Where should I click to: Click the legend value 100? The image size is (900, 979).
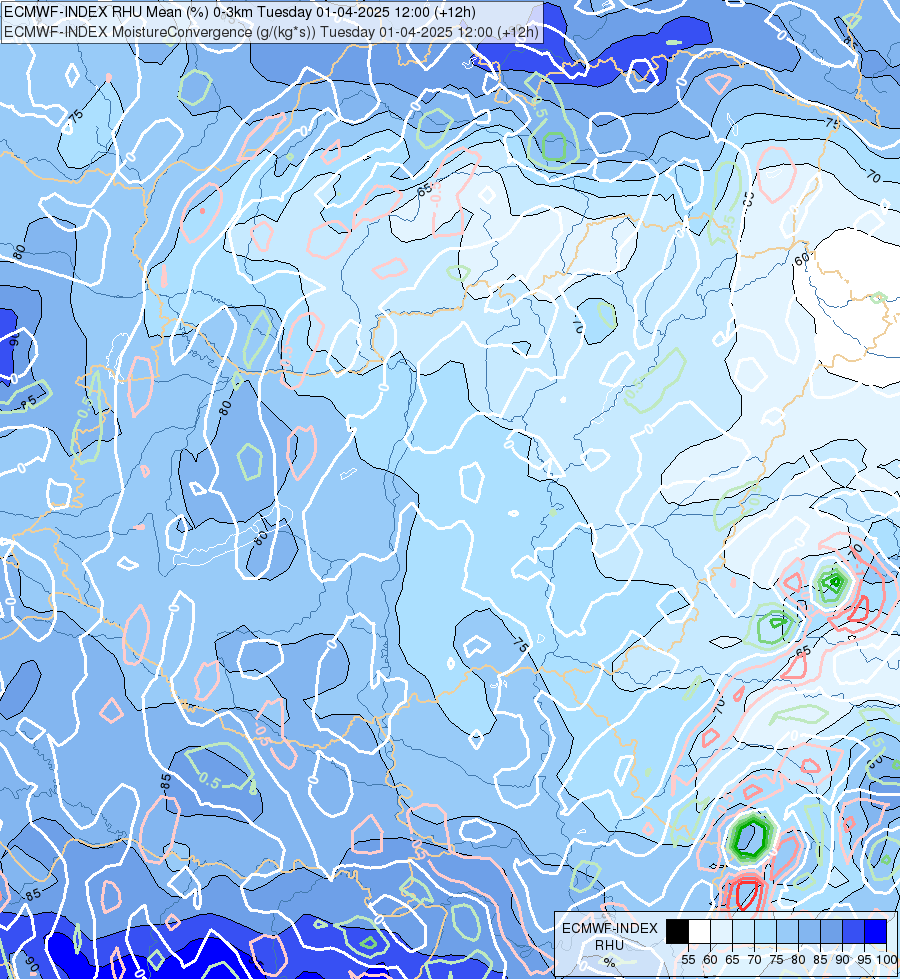click(887, 960)
